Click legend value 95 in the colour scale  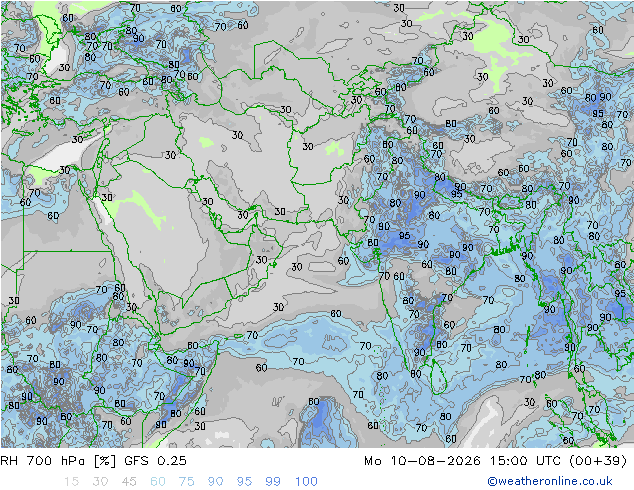point(244,482)
